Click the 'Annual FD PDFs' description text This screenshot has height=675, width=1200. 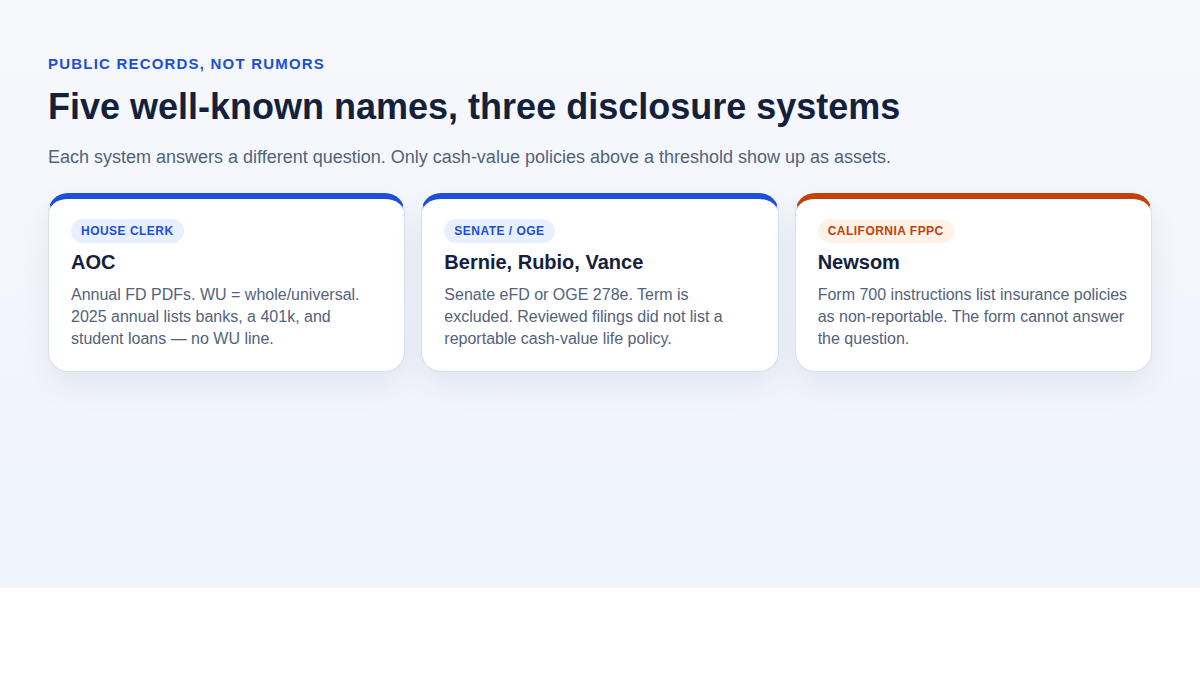tap(215, 317)
